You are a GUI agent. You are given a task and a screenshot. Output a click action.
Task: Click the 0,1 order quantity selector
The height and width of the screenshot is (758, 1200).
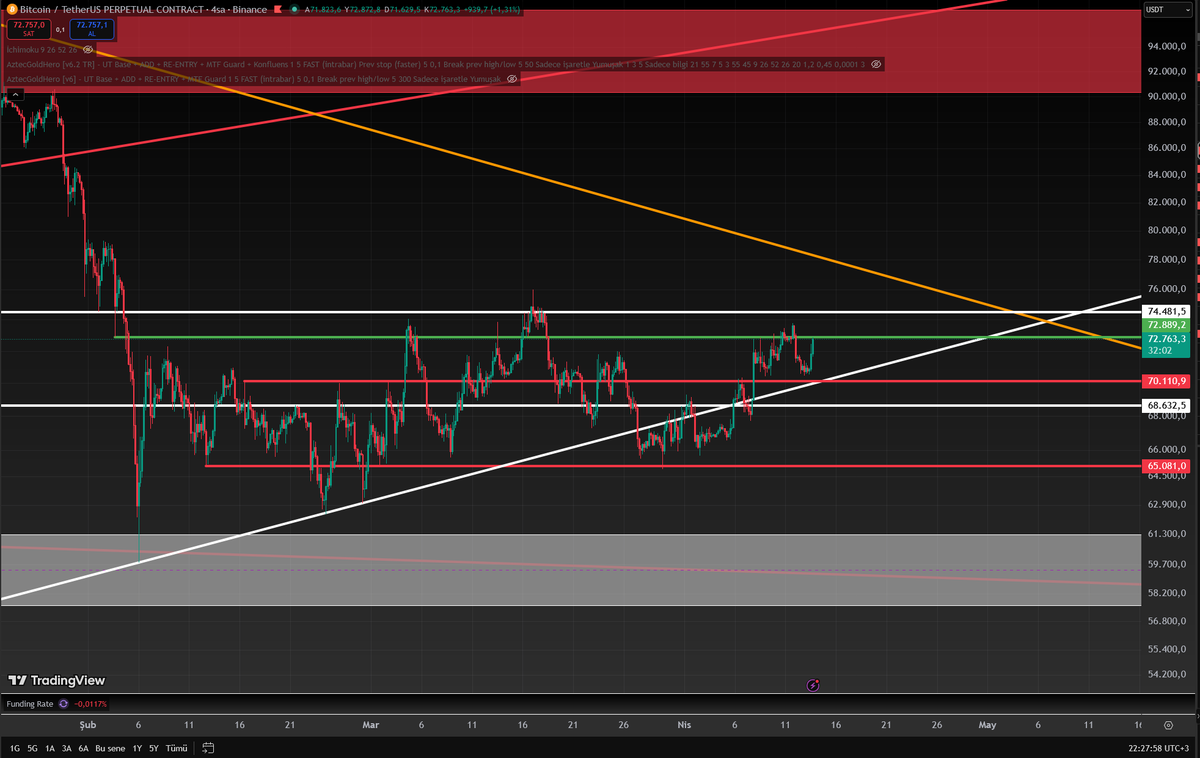pyautogui.click(x=59, y=29)
